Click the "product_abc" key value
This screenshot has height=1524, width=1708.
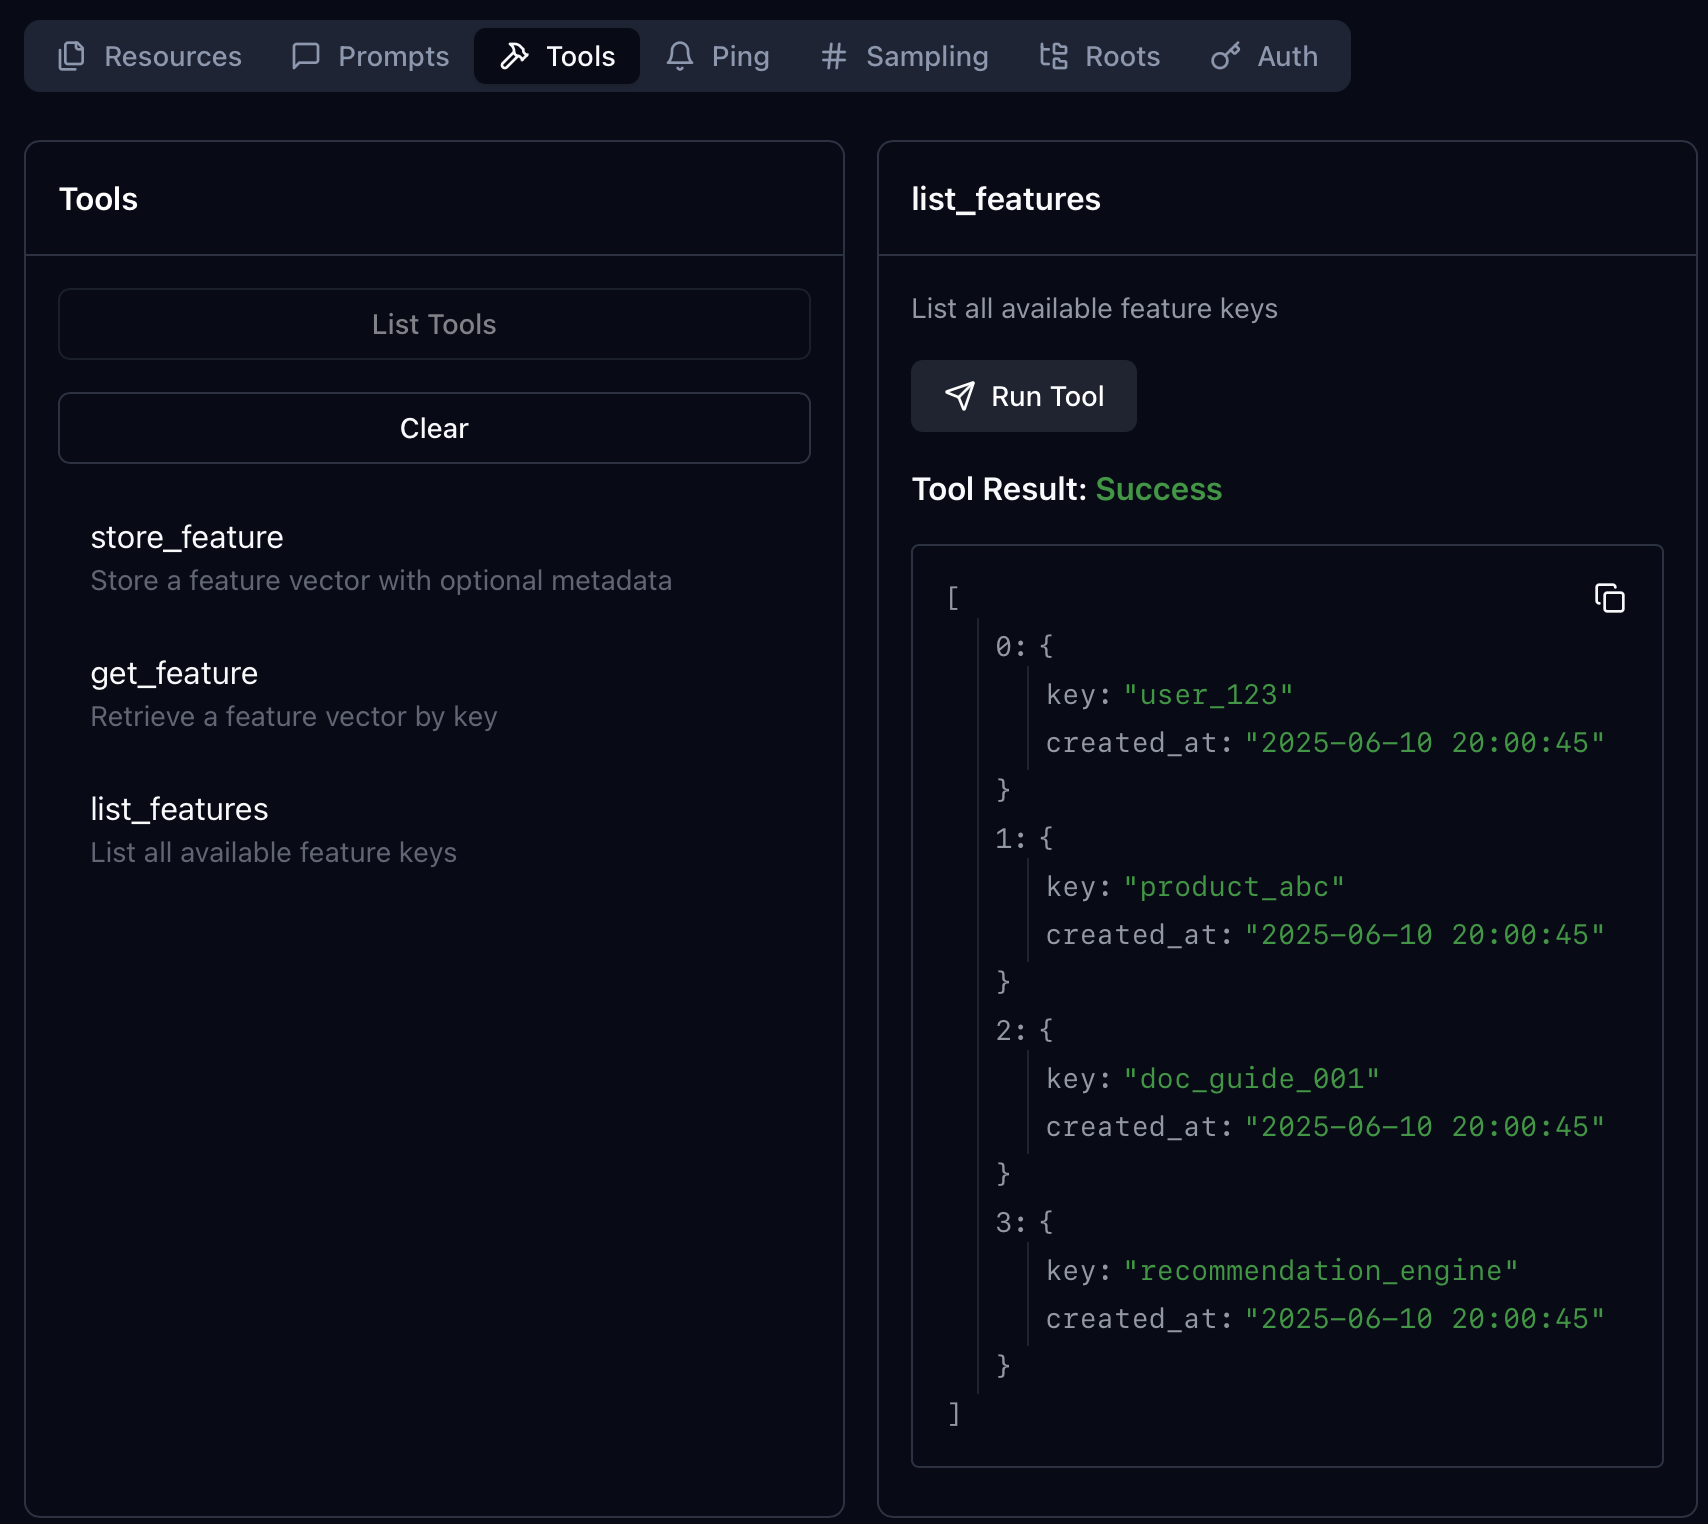tap(1234, 886)
